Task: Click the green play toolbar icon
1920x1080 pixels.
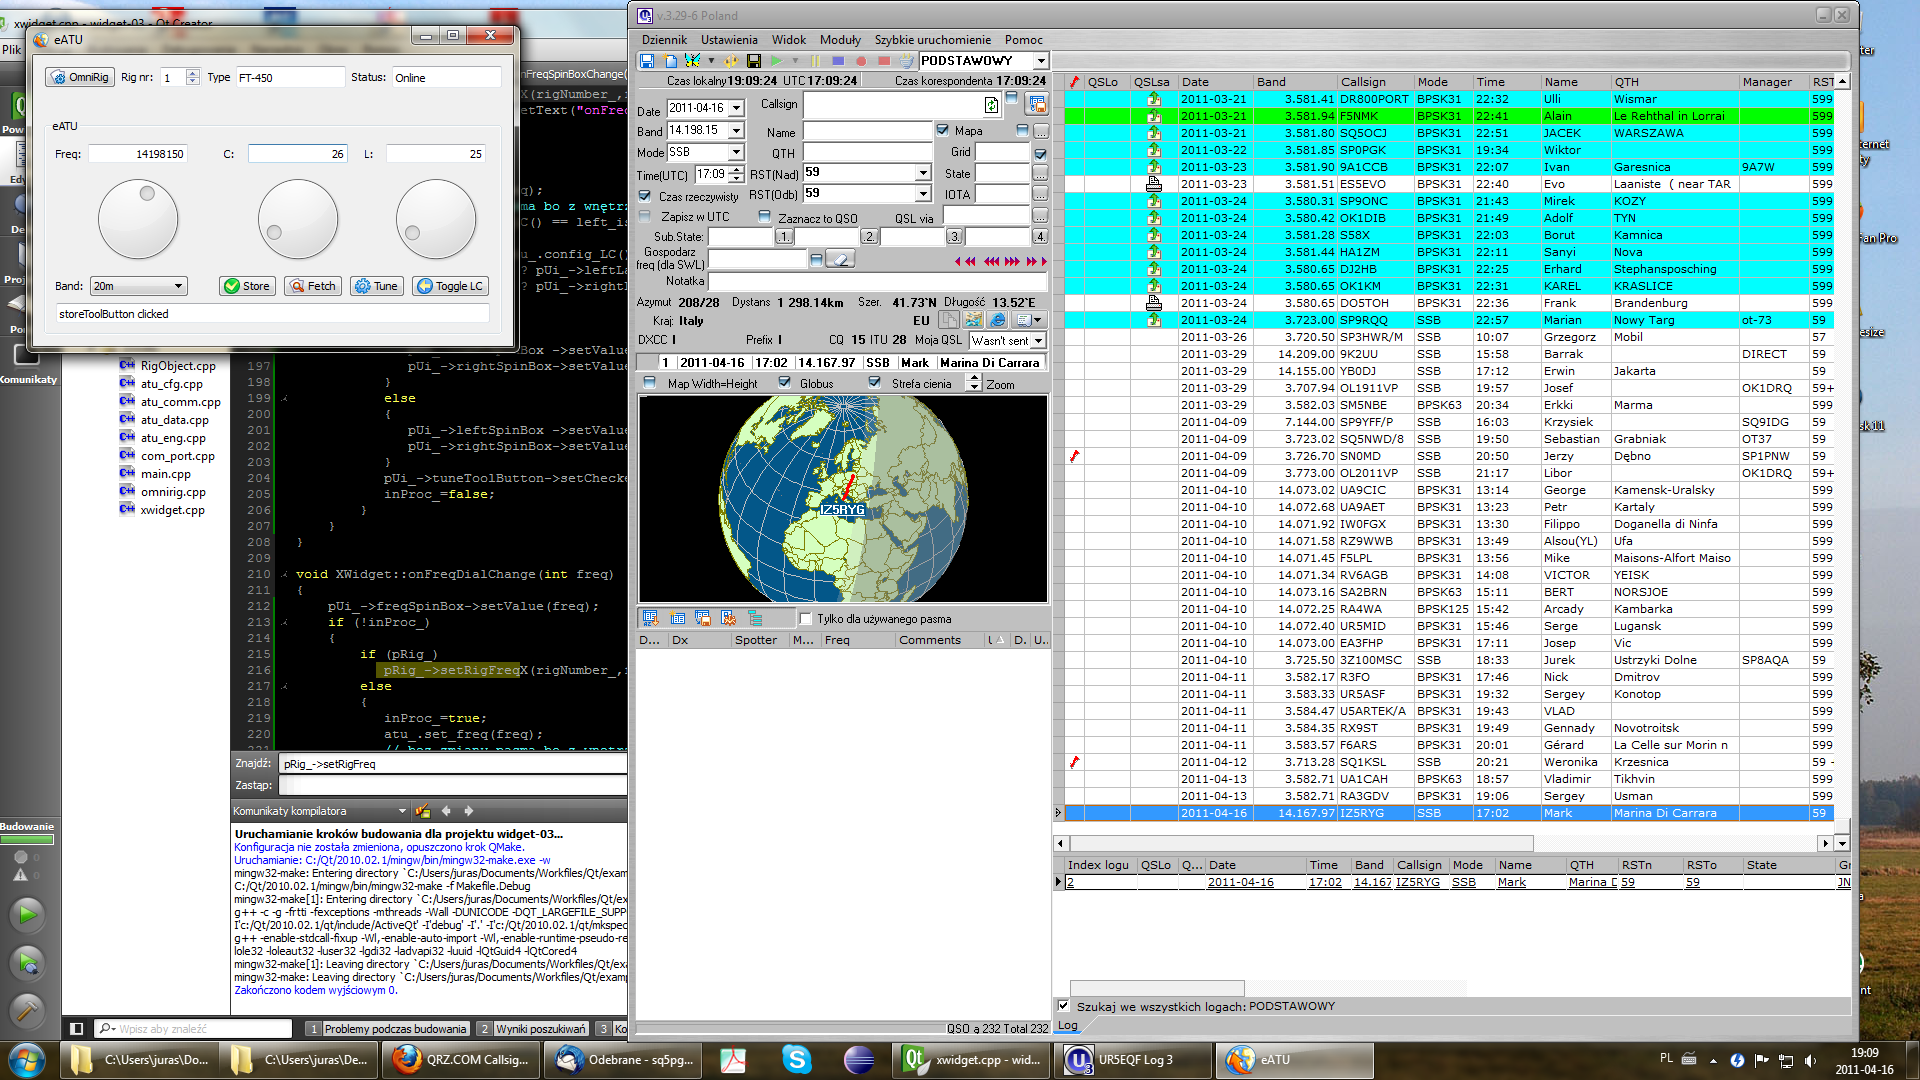Action: pos(776,61)
